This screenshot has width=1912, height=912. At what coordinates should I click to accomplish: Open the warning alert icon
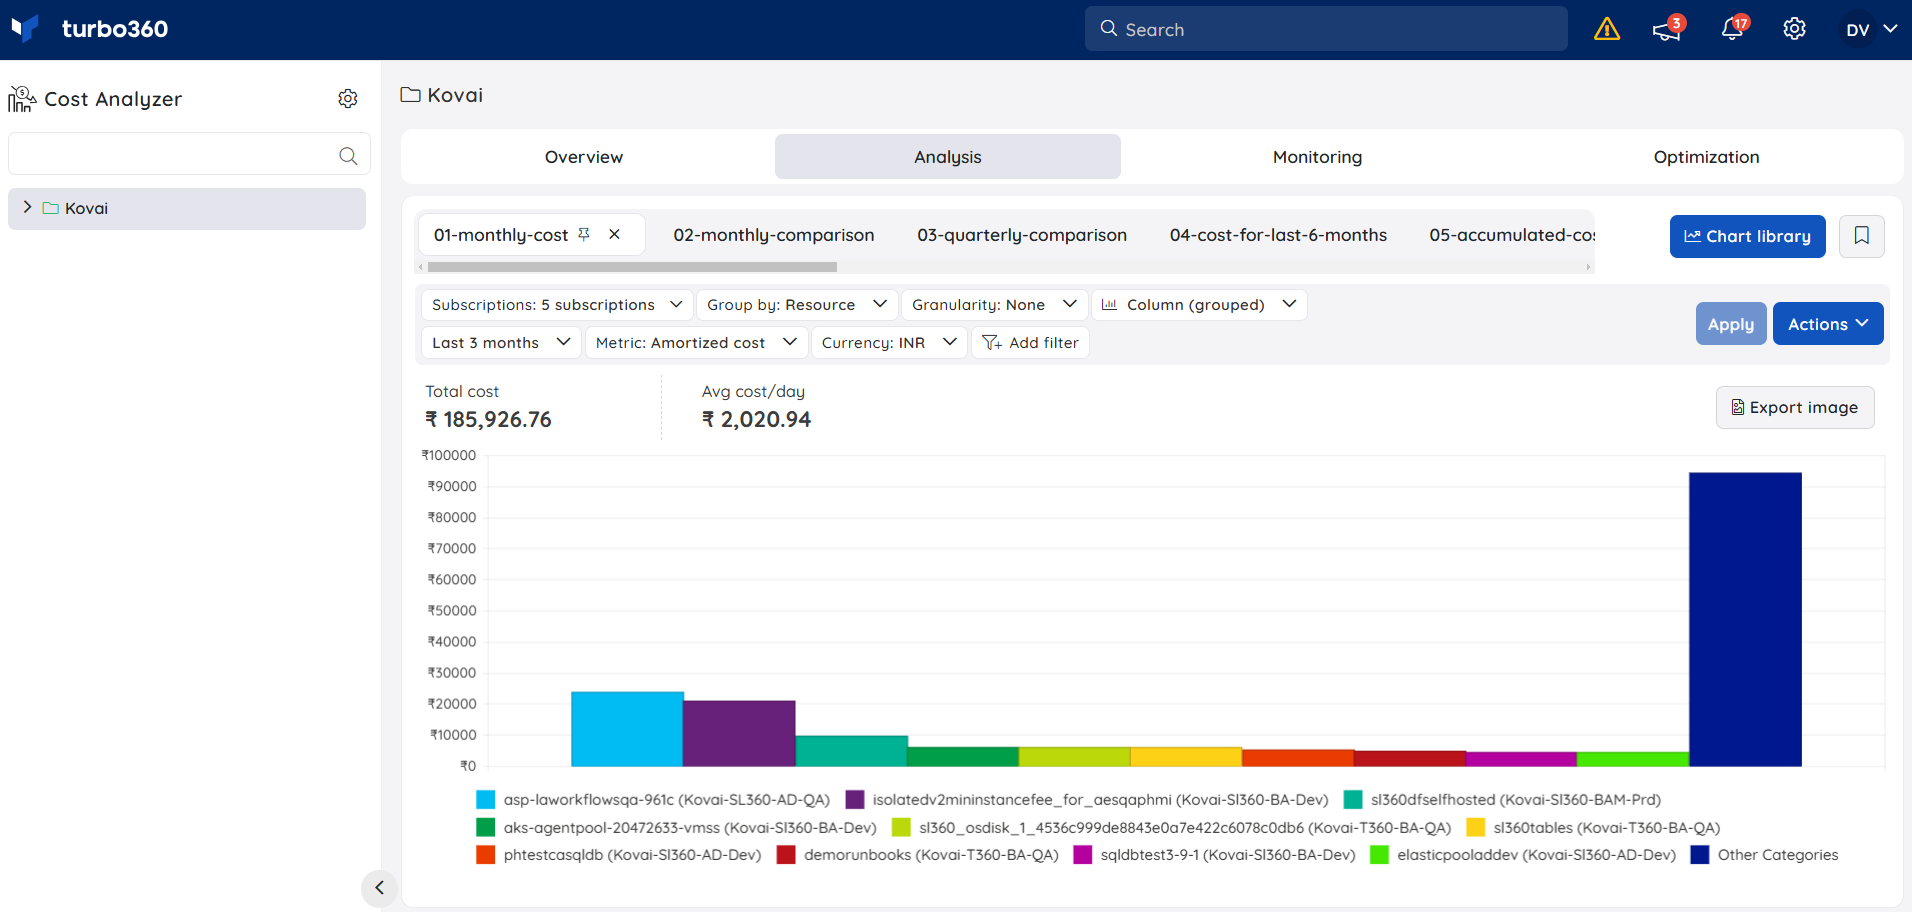(x=1607, y=29)
